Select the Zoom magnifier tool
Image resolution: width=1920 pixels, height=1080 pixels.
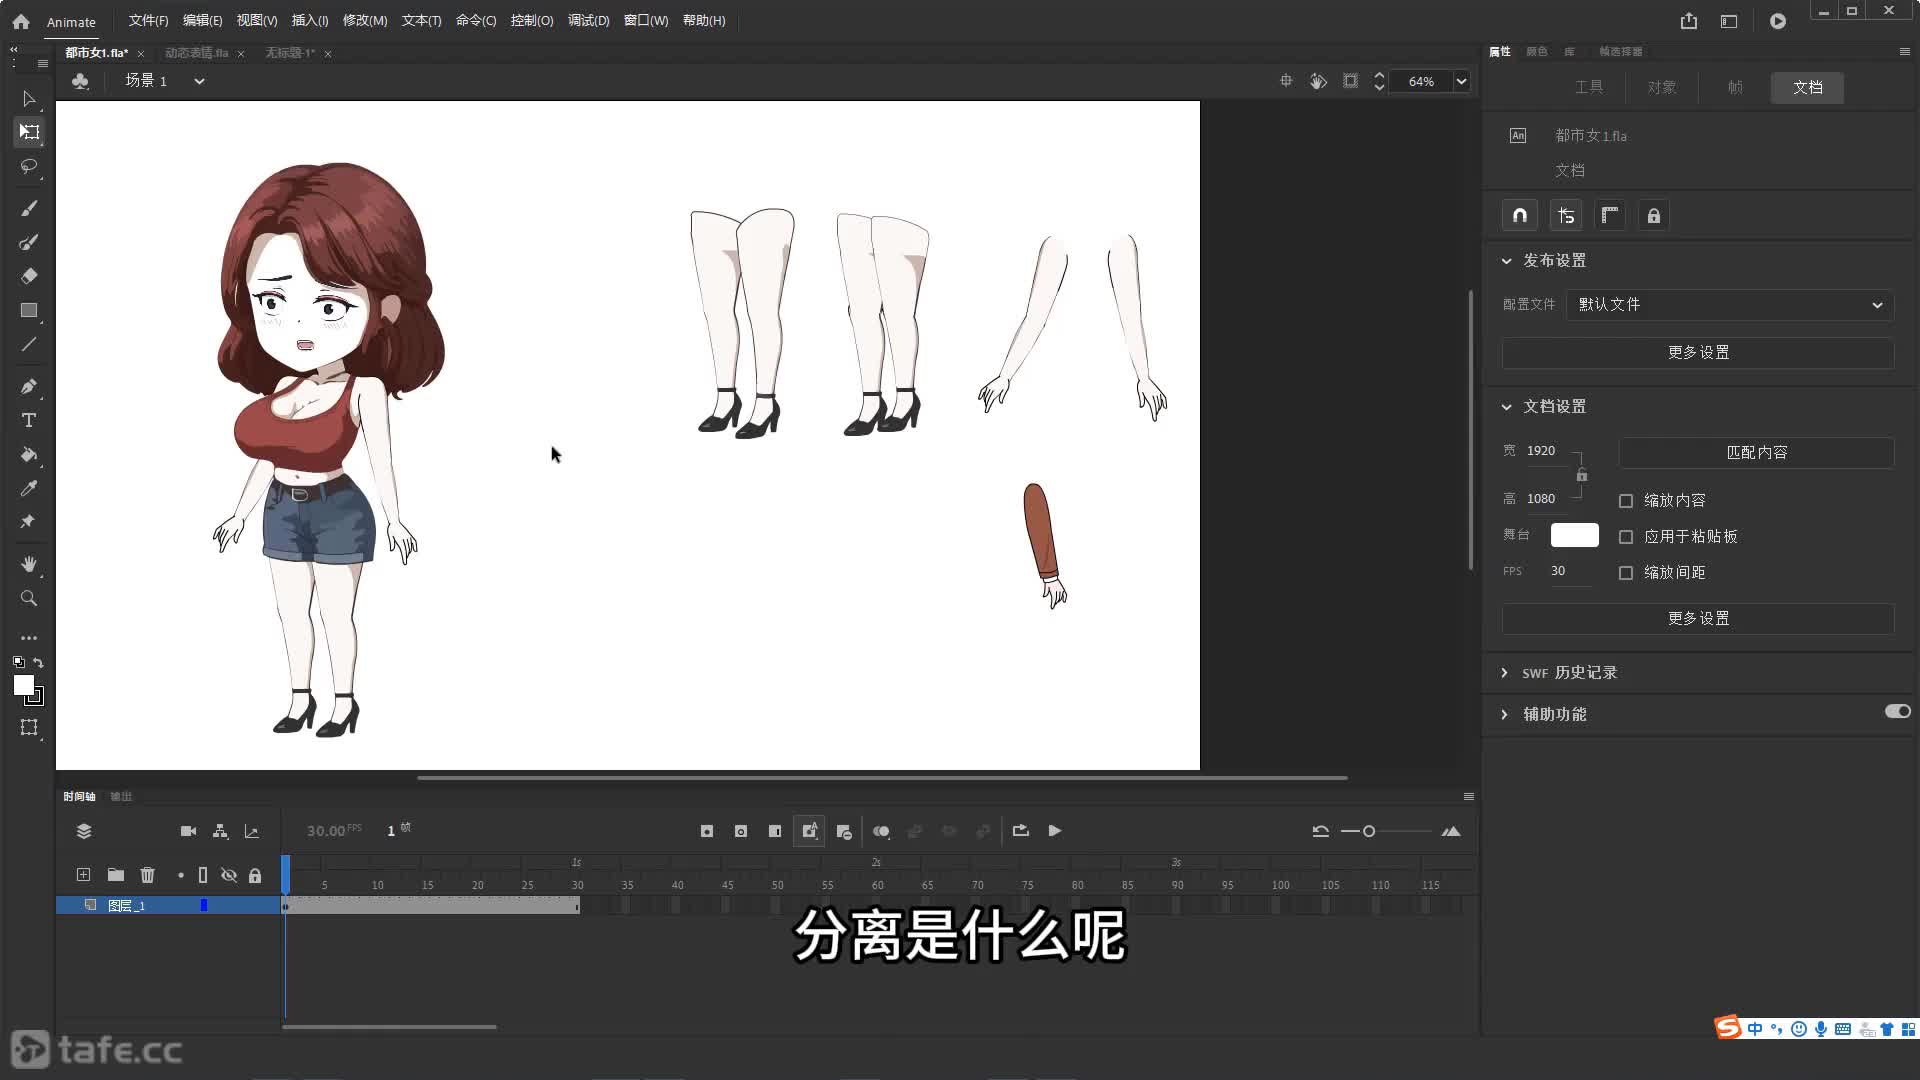click(29, 599)
